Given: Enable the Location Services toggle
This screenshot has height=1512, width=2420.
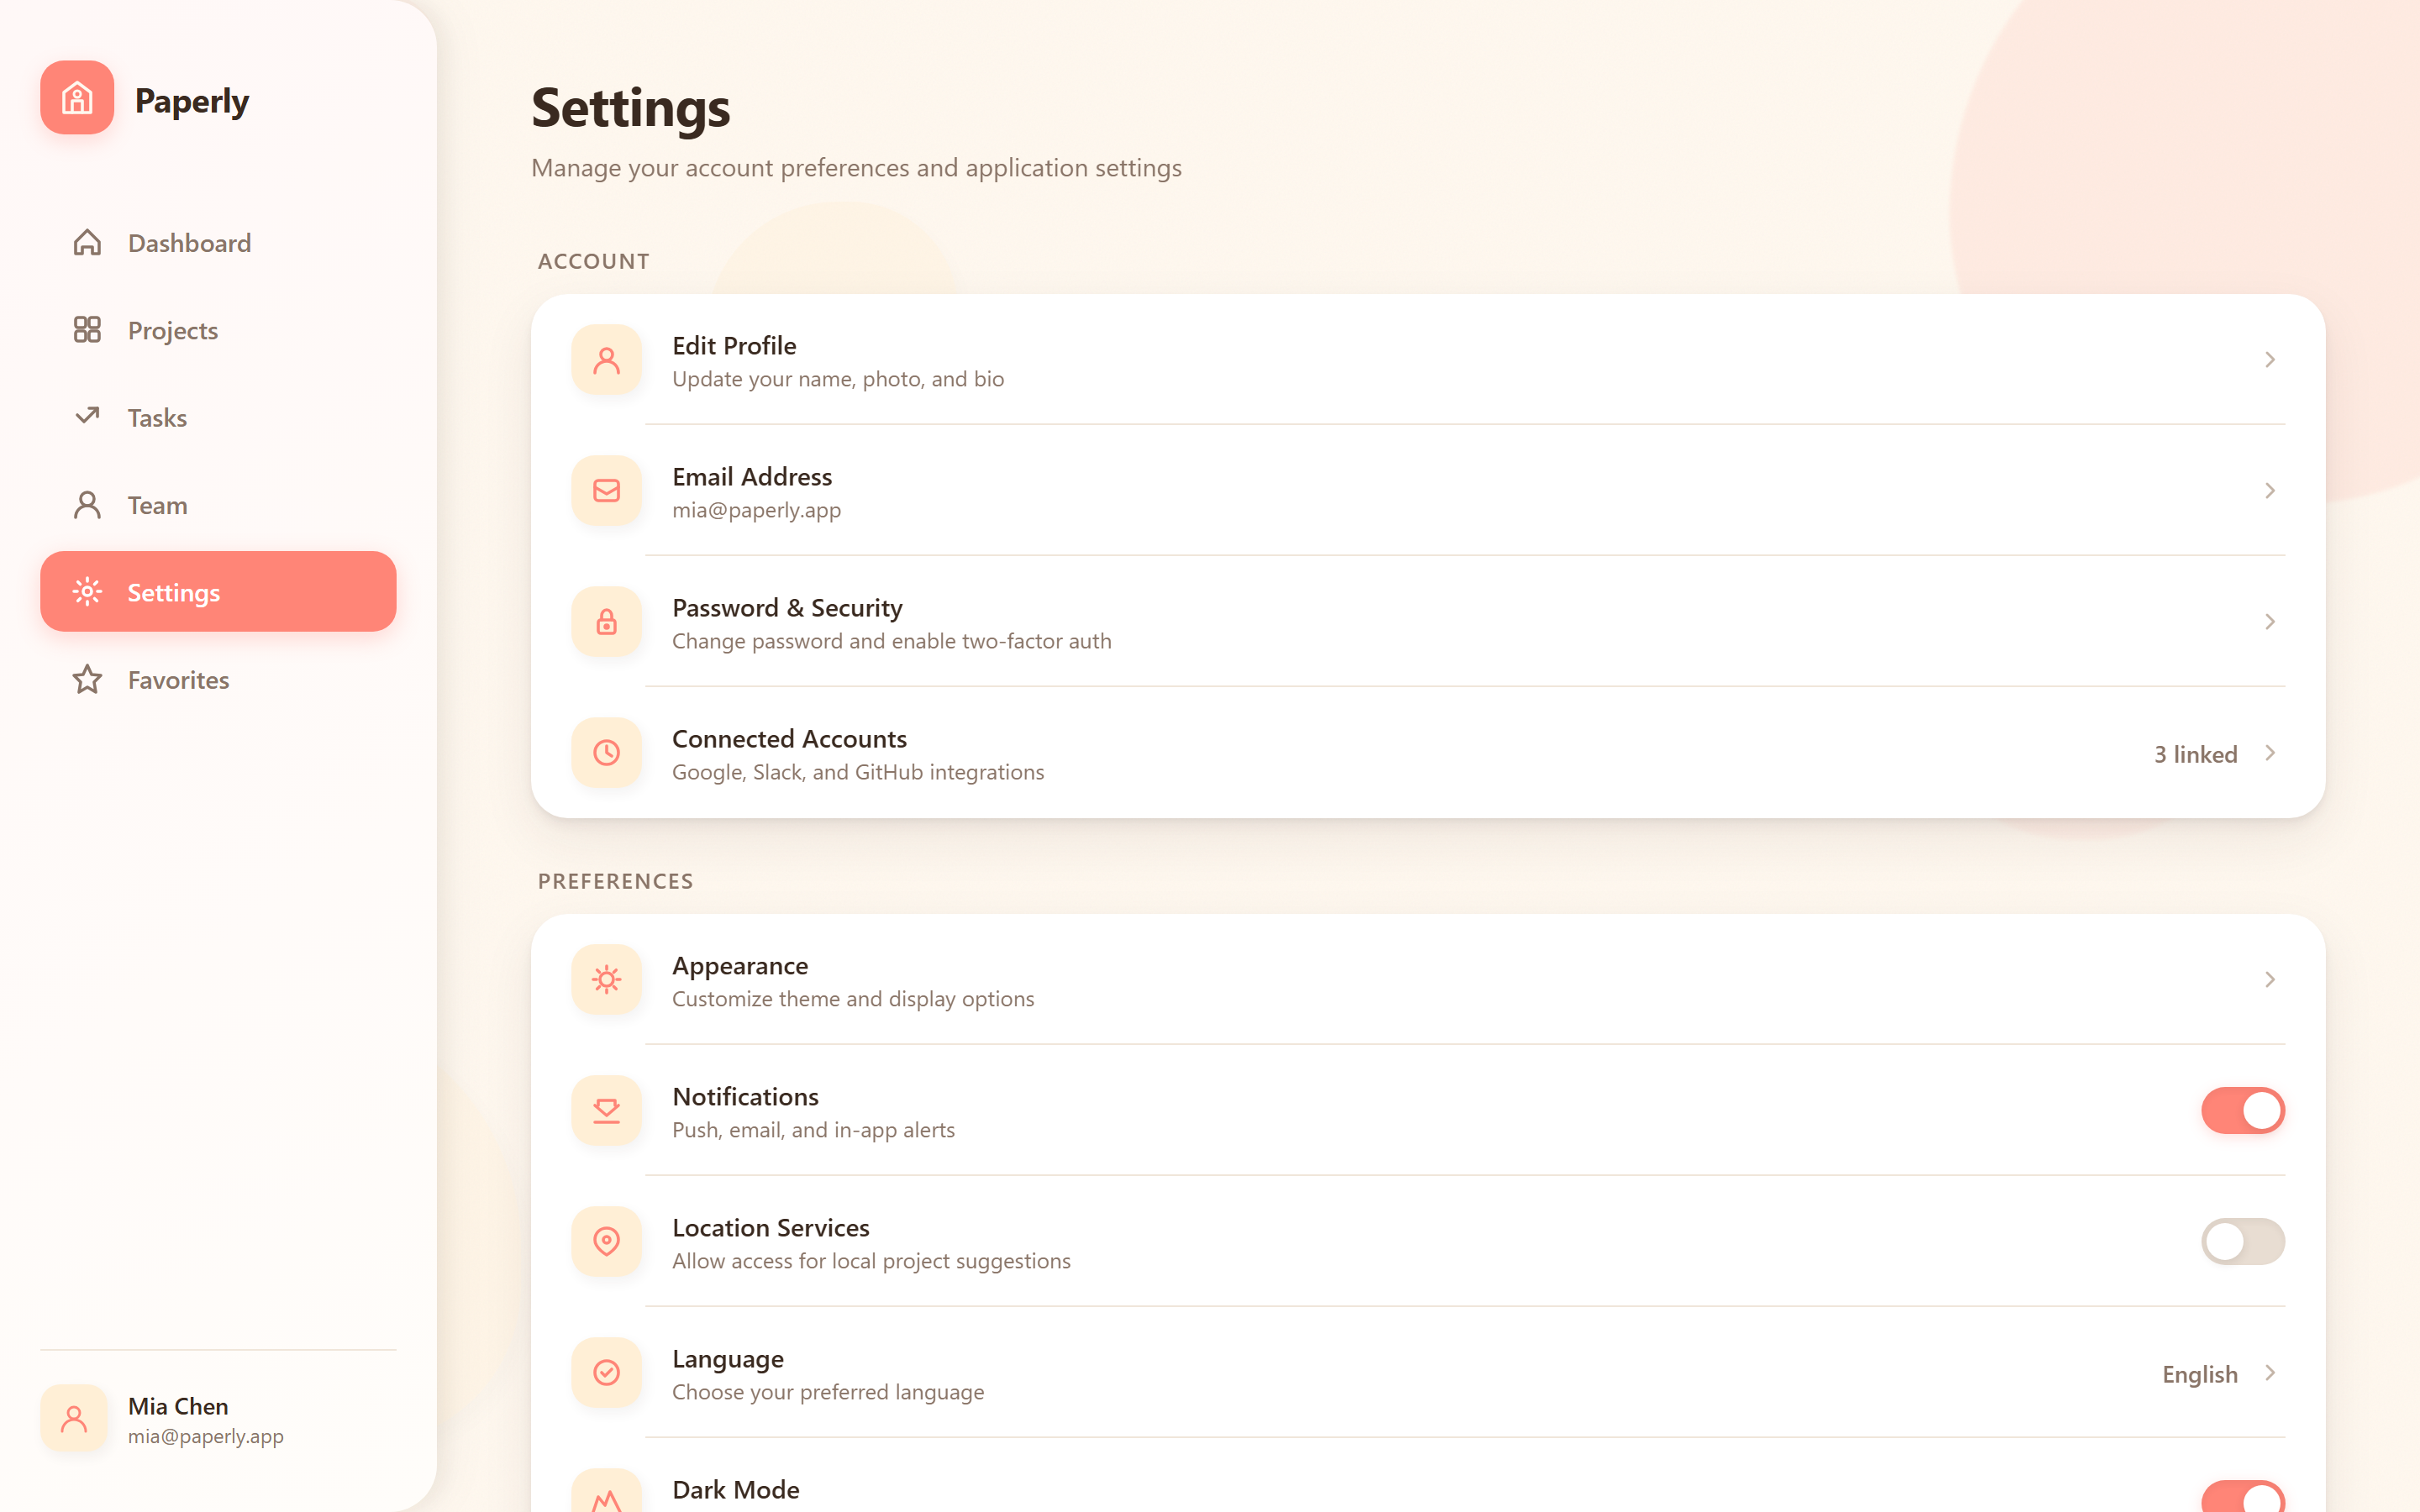Looking at the screenshot, I should (x=2243, y=1242).
